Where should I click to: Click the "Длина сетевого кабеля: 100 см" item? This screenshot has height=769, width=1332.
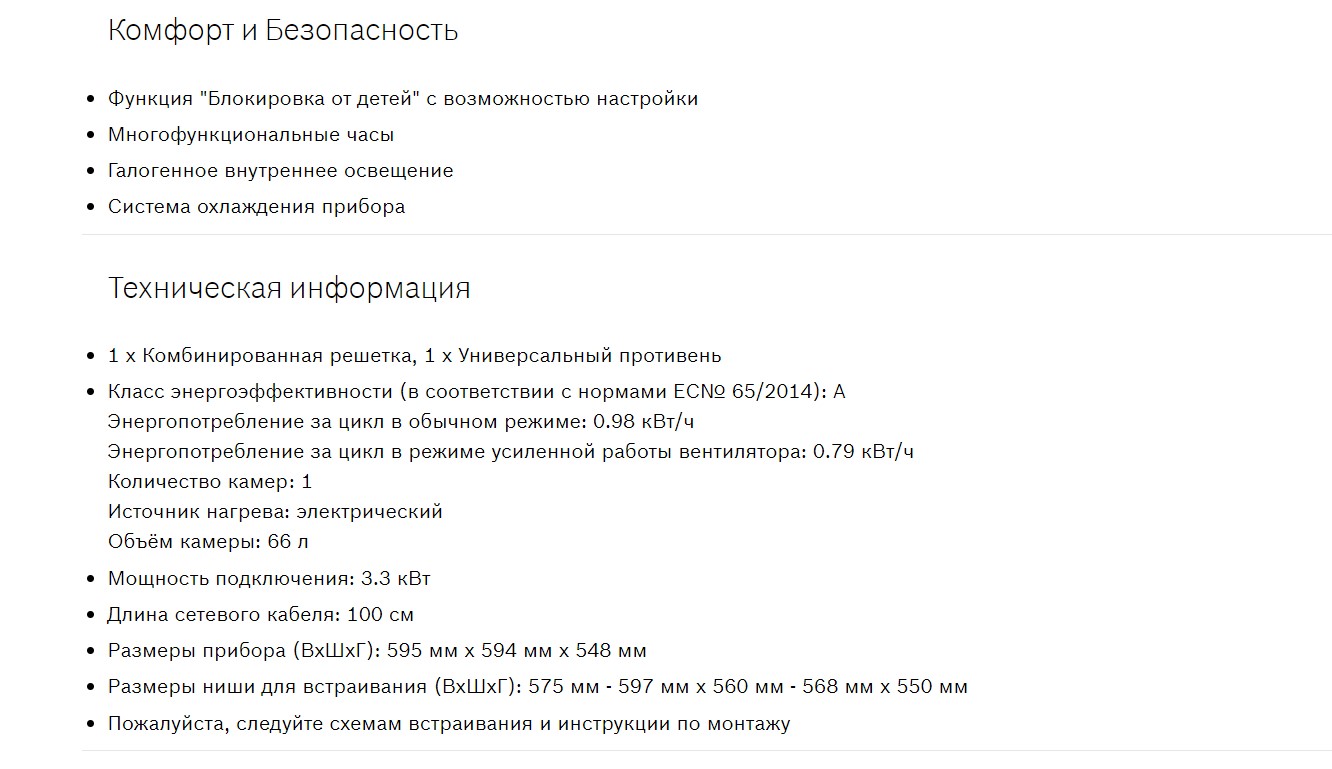point(260,615)
